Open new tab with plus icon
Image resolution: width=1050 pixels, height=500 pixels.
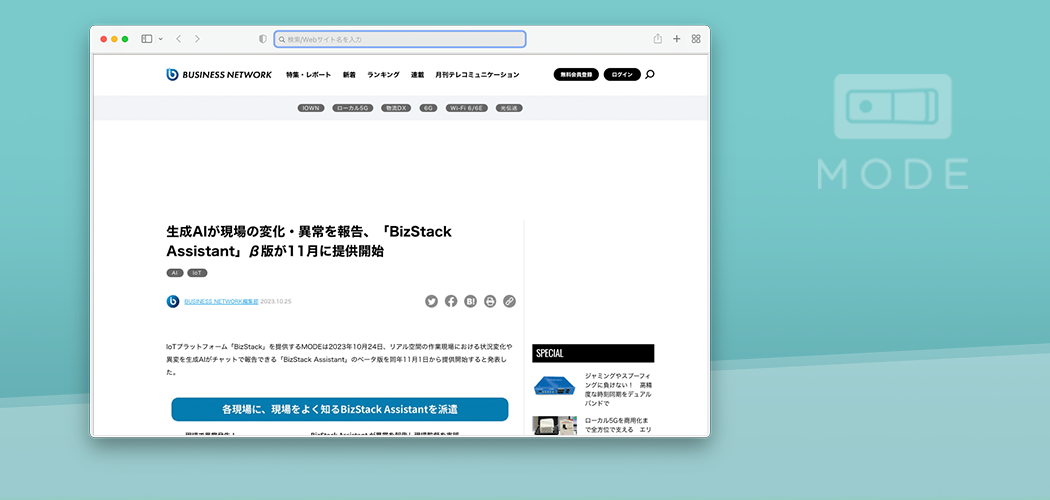coord(677,39)
